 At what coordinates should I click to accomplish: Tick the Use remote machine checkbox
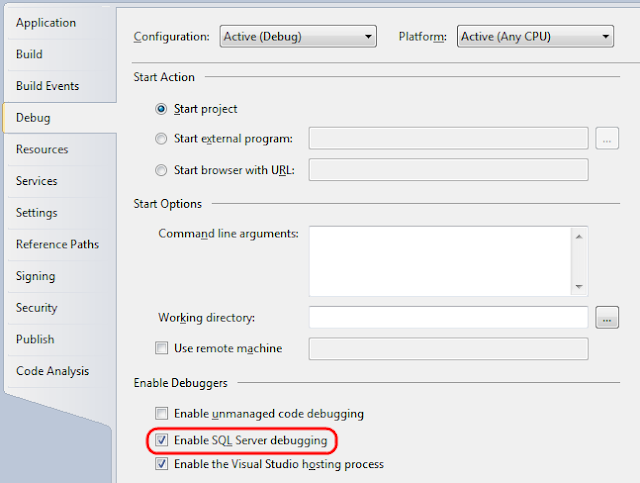tap(162, 348)
